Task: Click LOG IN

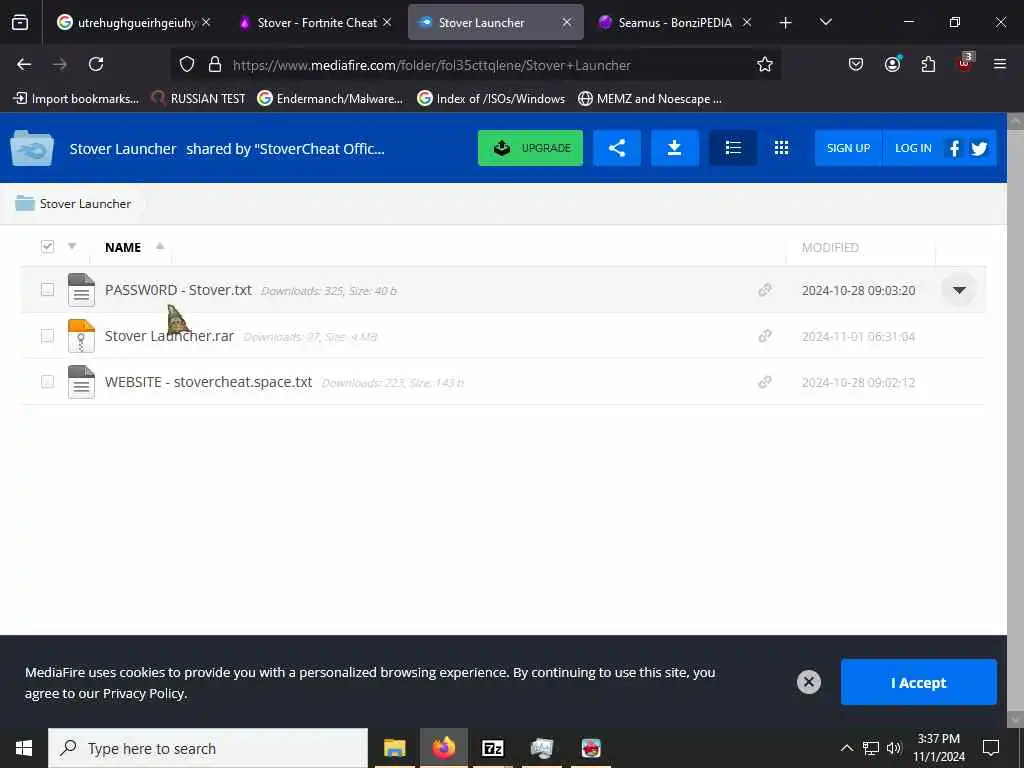Action: coord(913,148)
